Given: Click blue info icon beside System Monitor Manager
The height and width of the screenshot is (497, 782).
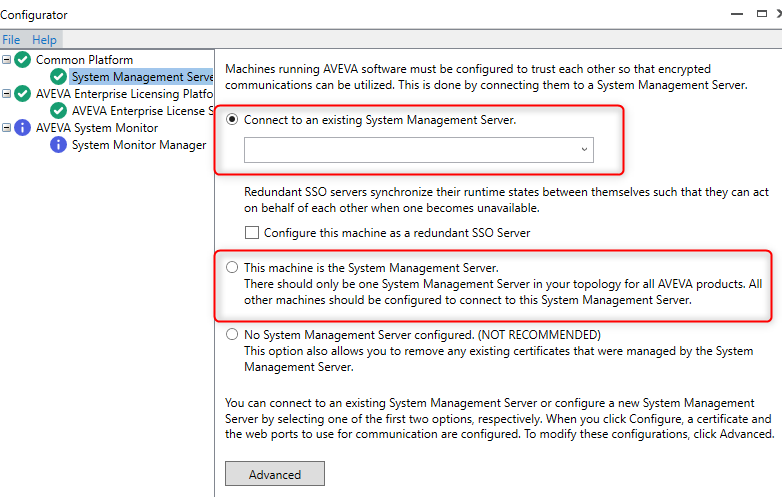Looking at the screenshot, I should pos(58,145).
